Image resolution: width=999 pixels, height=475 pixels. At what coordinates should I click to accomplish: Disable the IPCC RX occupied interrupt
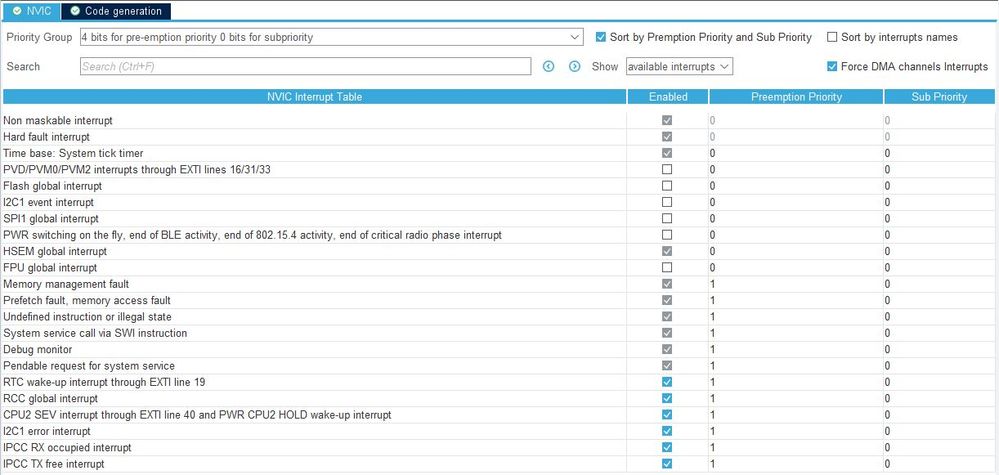(x=667, y=447)
